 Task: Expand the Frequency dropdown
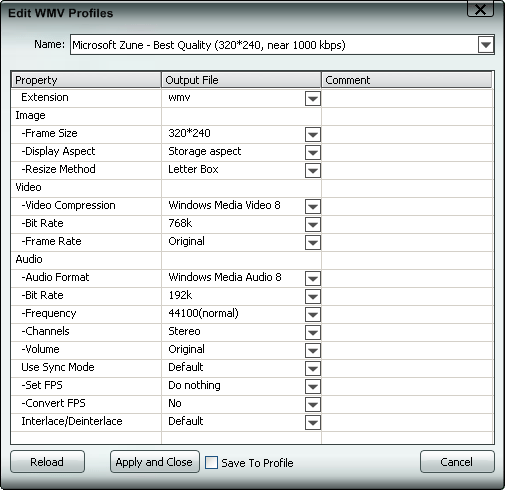tap(313, 315)
